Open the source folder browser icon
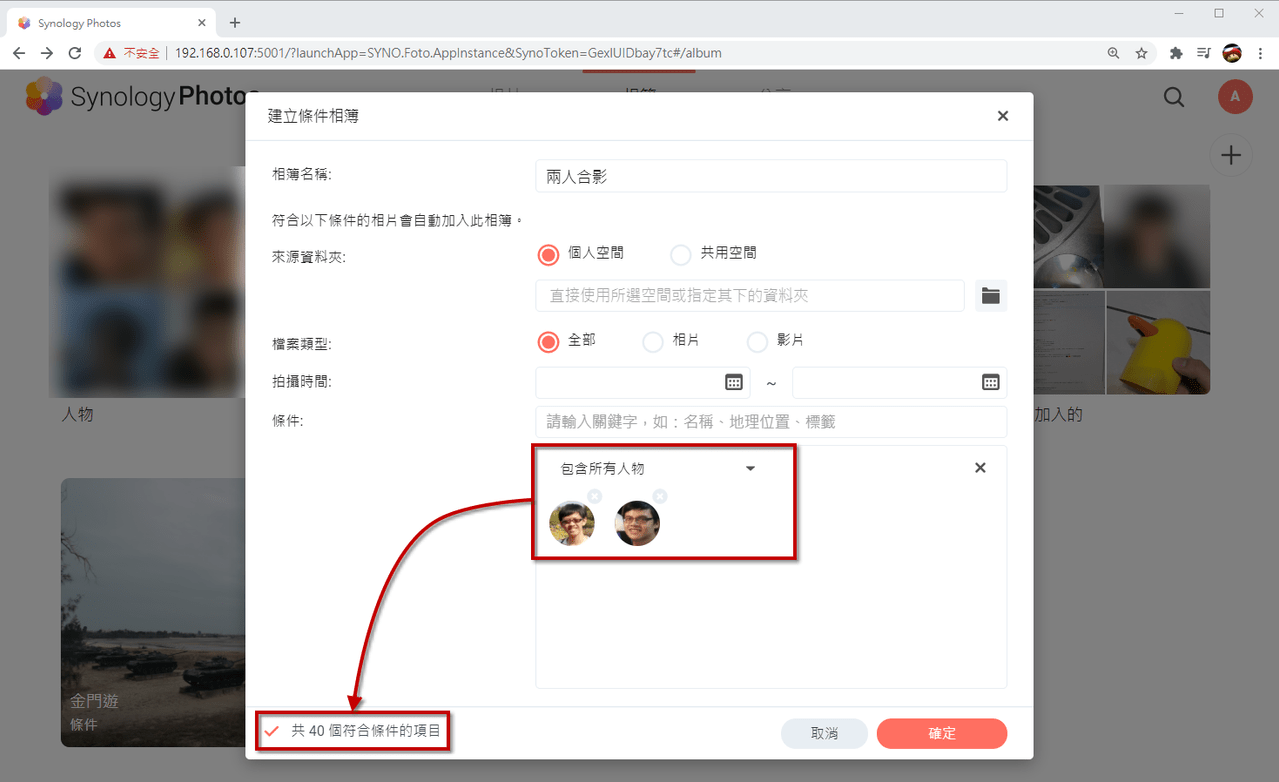This screenshot has width=1279, height=782. coord(990,296)
